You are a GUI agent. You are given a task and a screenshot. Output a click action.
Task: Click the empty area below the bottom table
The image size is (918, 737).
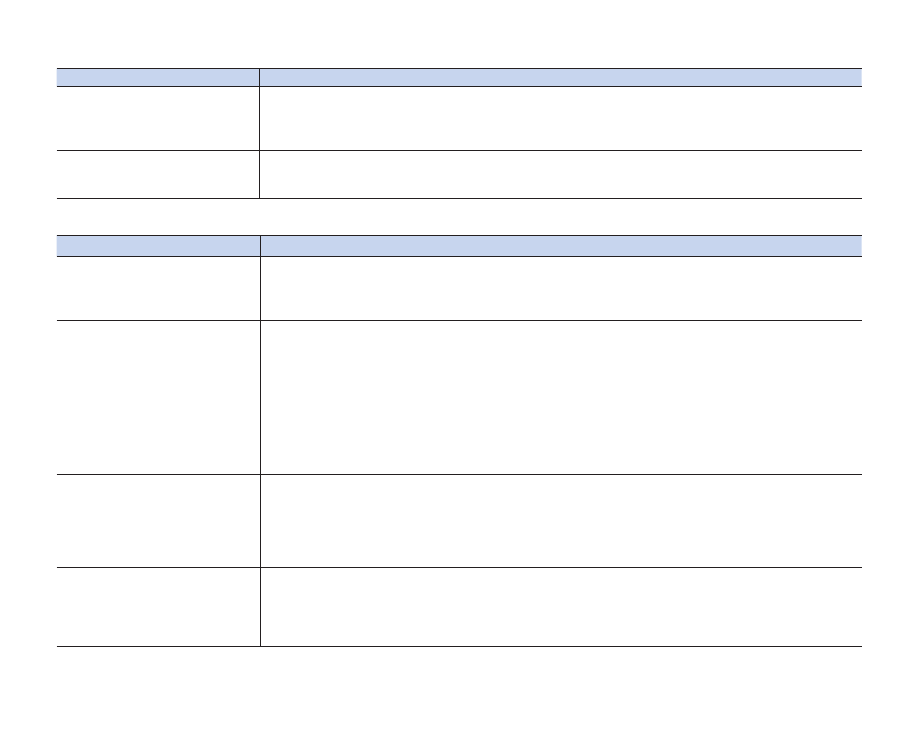click(459, 692)
